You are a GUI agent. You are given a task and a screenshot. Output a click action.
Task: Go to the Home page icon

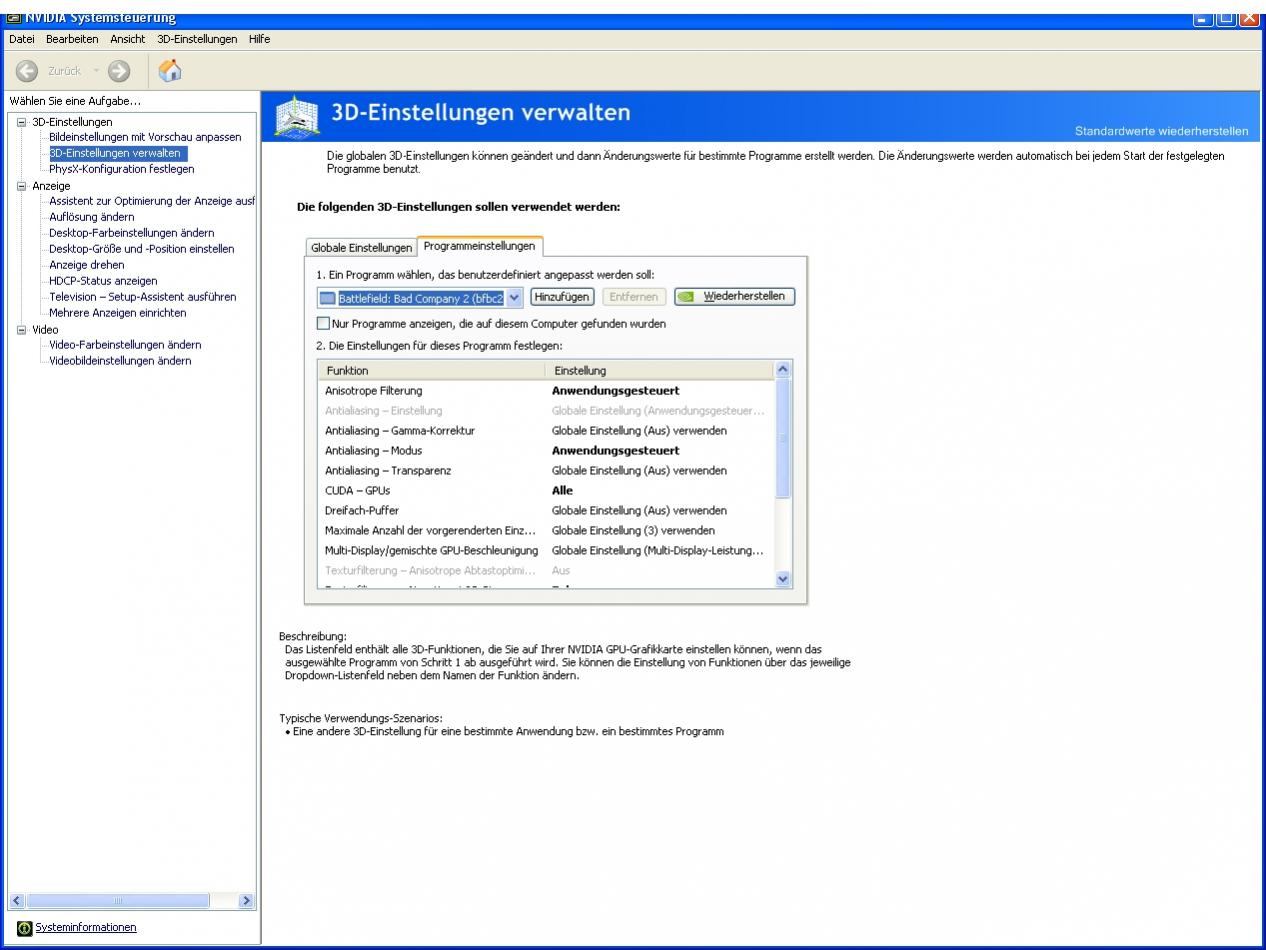[x=169, y=73]
